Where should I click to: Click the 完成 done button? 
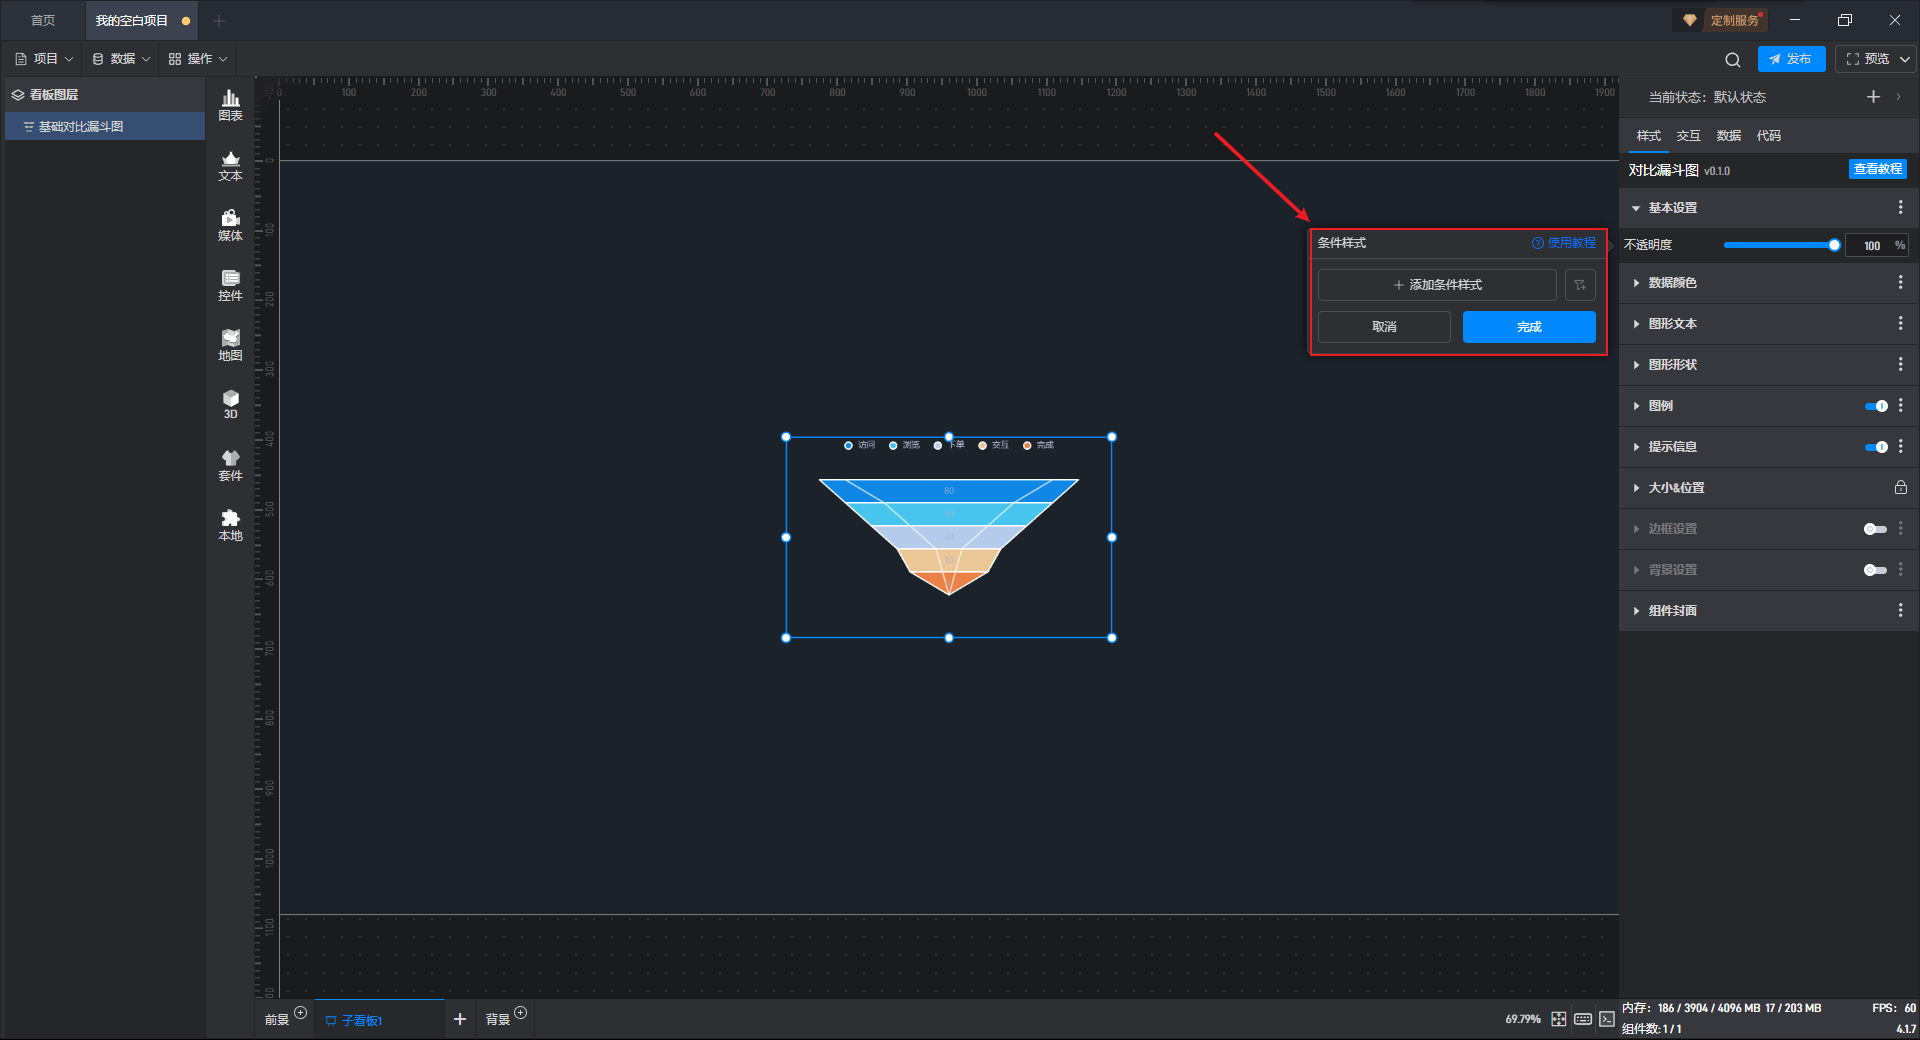pos(1529,327)
